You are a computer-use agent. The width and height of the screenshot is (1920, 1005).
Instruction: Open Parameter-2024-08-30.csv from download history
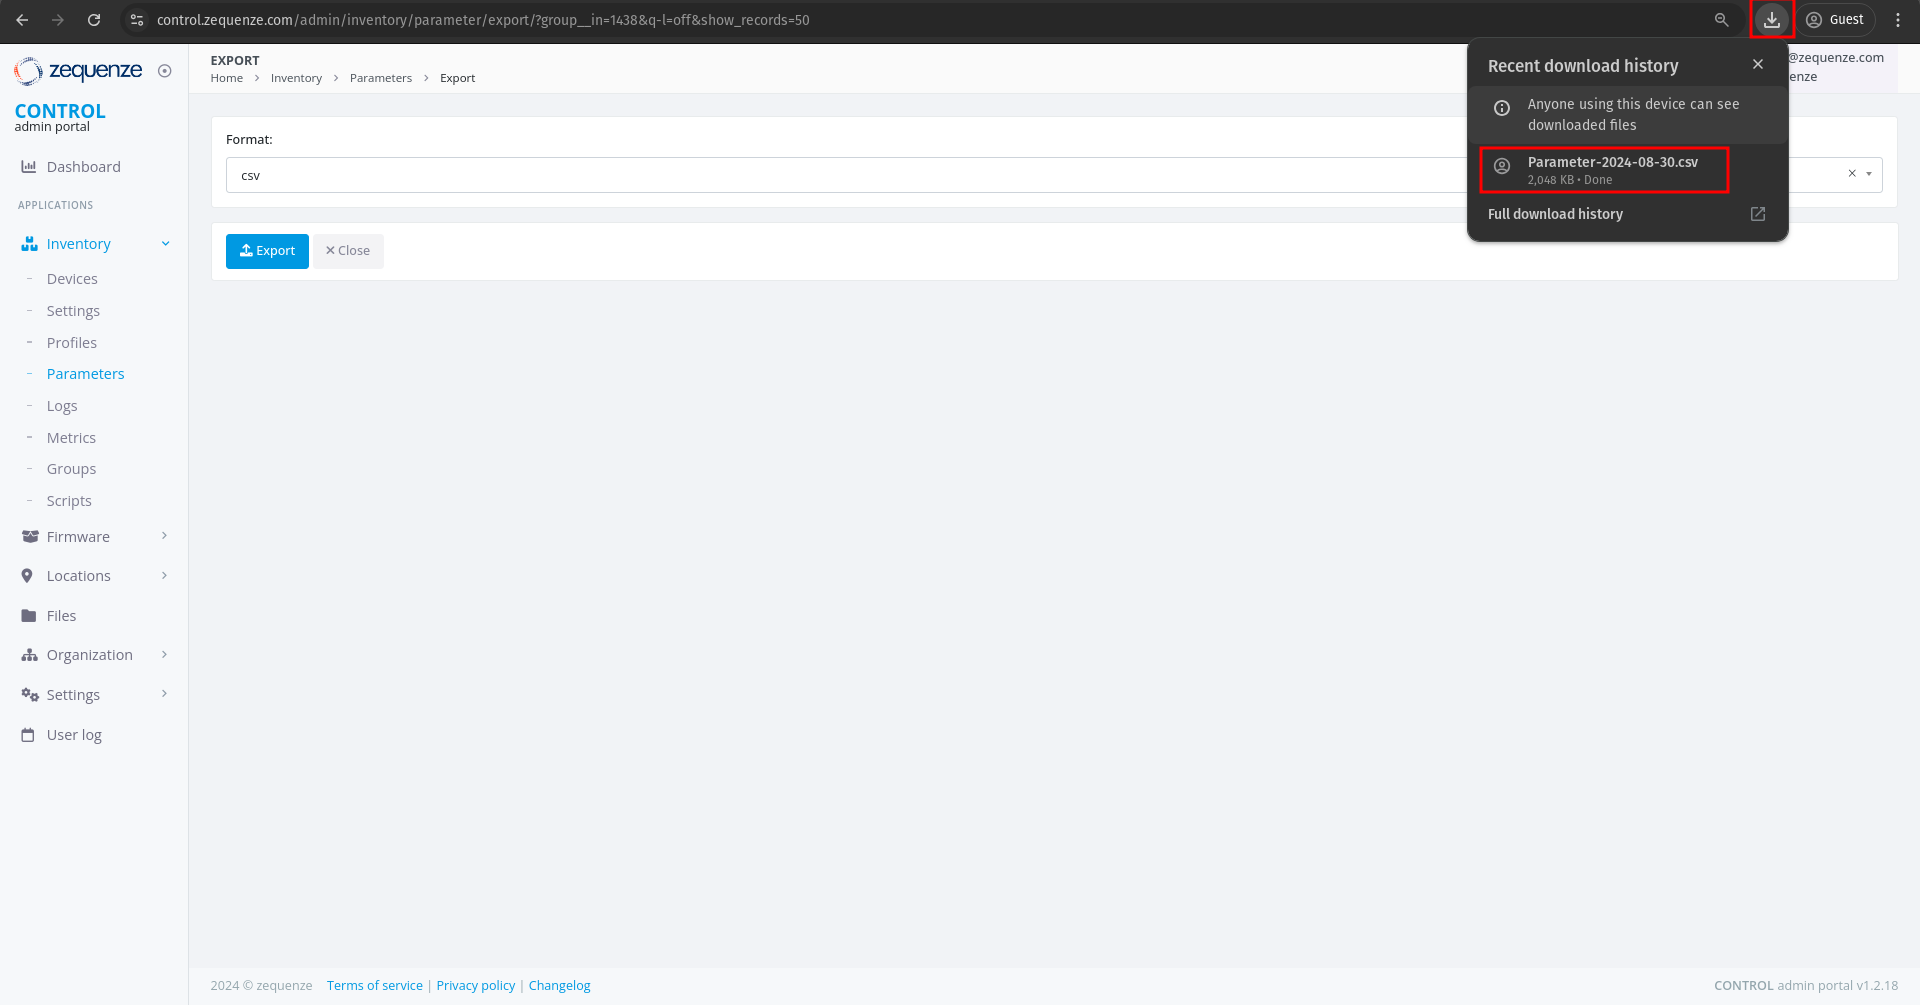point(1613,168)
